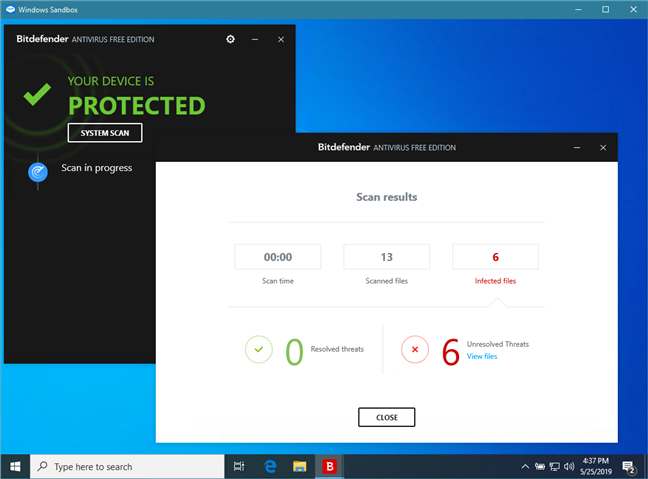
Task: Open the View files link
Action: 482,356
